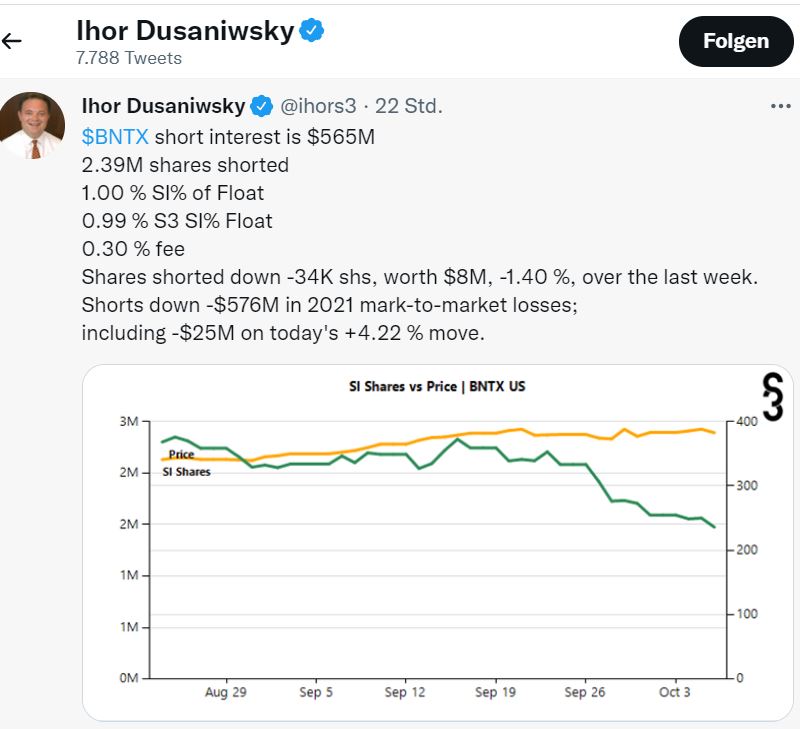
Task: Click the @ihors3 handle
Action: coord(318,105)
